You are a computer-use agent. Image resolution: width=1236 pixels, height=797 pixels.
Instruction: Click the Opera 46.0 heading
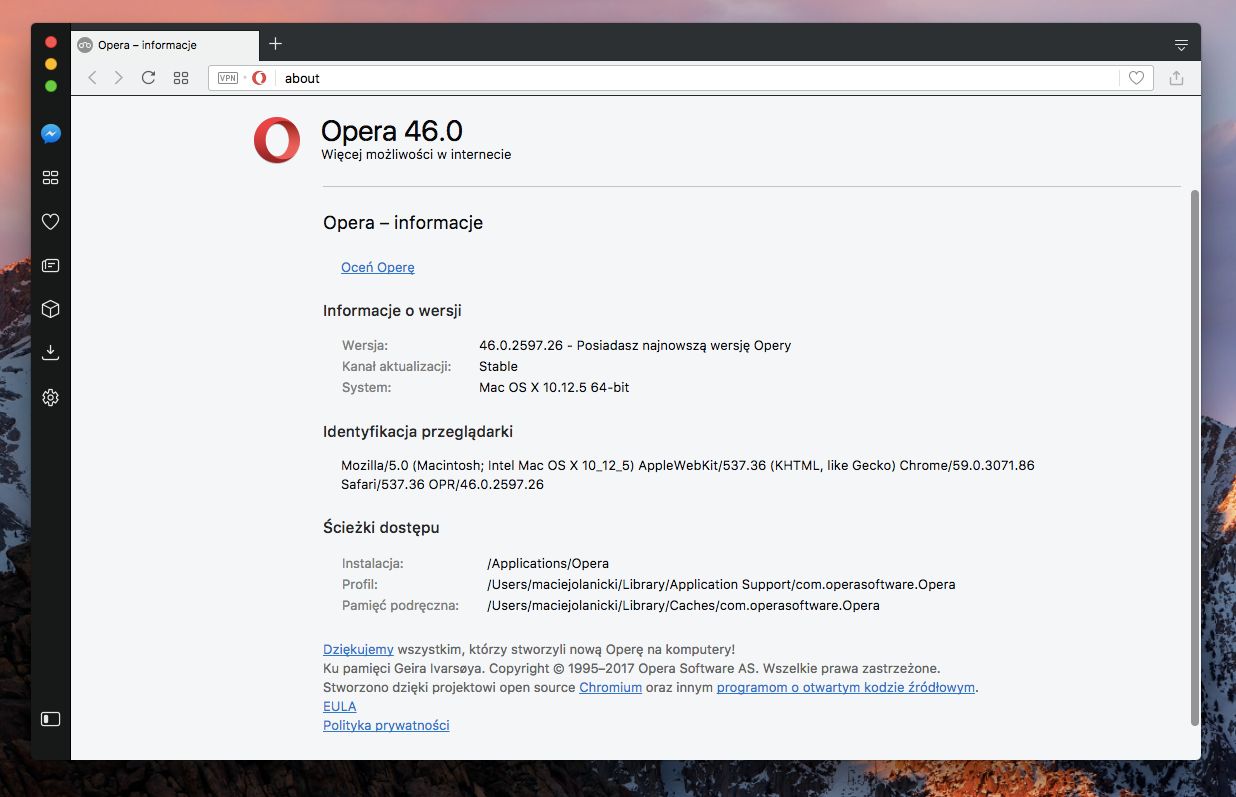(x=392, y=131)
